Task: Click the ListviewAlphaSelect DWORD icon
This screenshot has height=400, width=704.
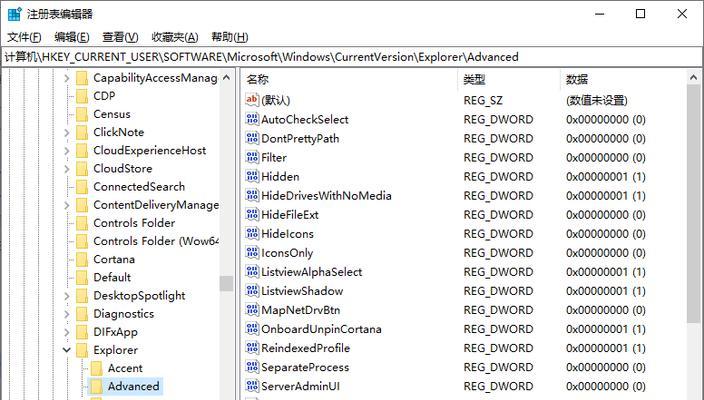Action: pos(252,272)
